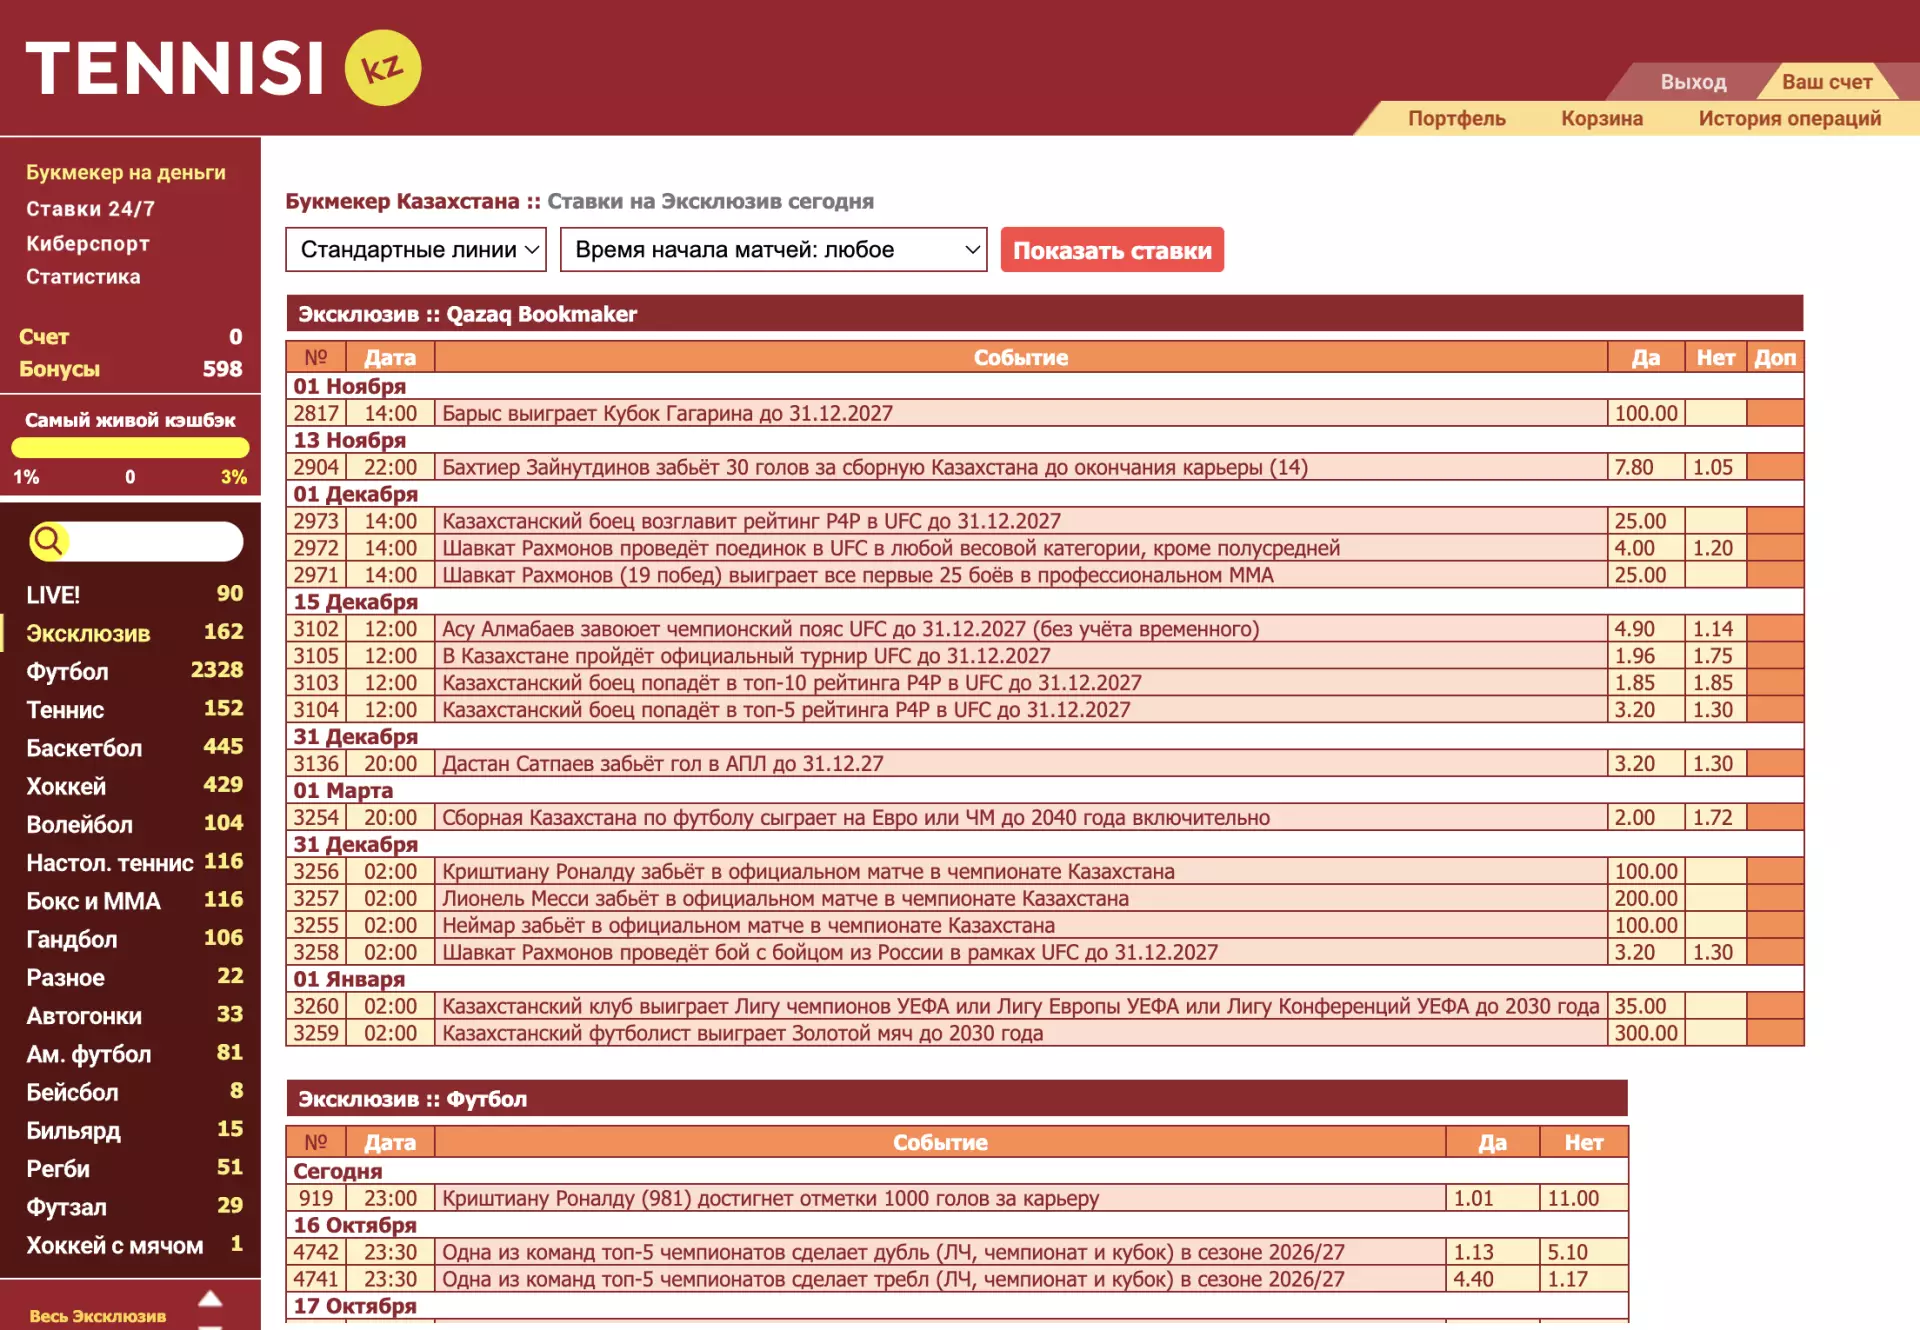Click Да odds 7.80 for Бахтиер Зайнутдинов
The height and width of the screenshot is (1330, 1920).
1646,467
